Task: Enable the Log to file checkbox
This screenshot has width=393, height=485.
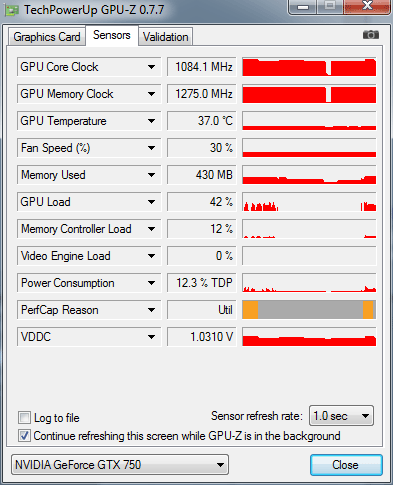Action: coord(24,417)
